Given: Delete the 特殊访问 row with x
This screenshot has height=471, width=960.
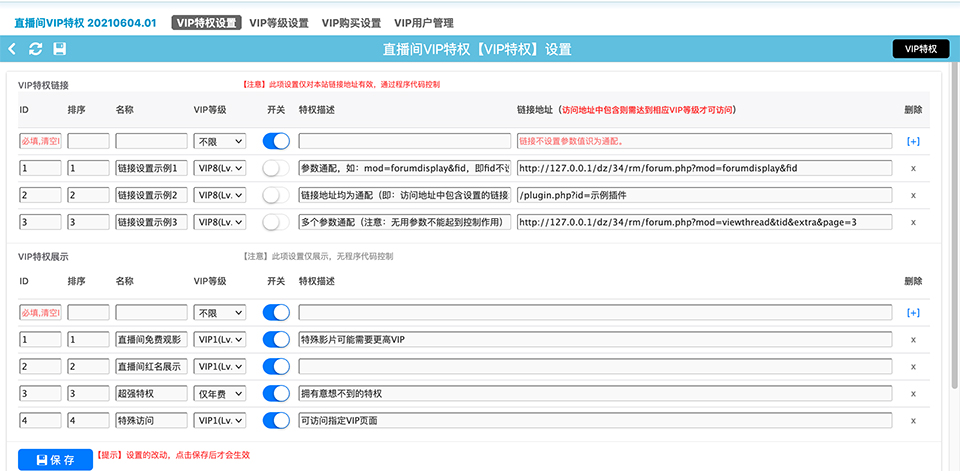Looking at the screenshot, I should tap(912, 421).
